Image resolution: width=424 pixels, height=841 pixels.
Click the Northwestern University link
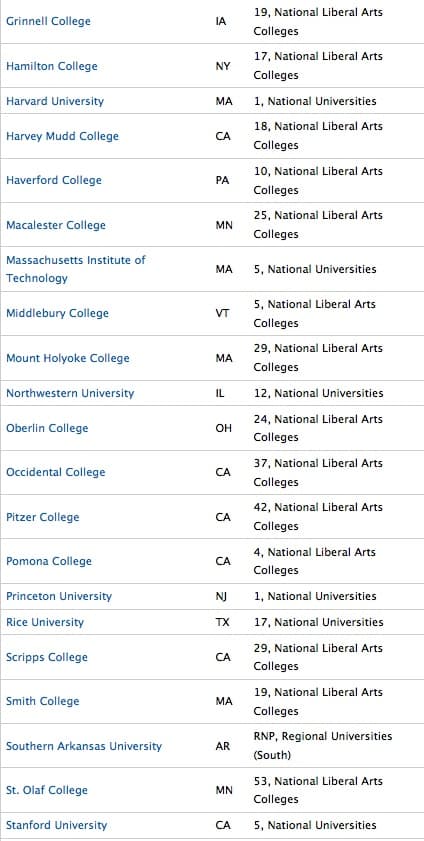[70, 393]
